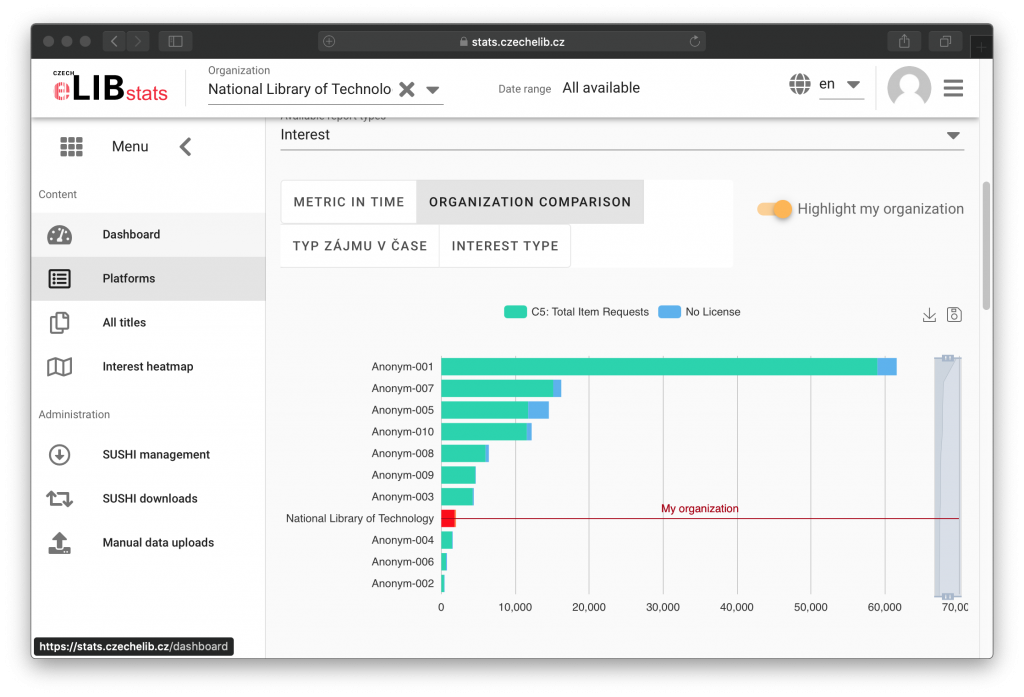Show Safari tab overview

(x=945, y=41)
